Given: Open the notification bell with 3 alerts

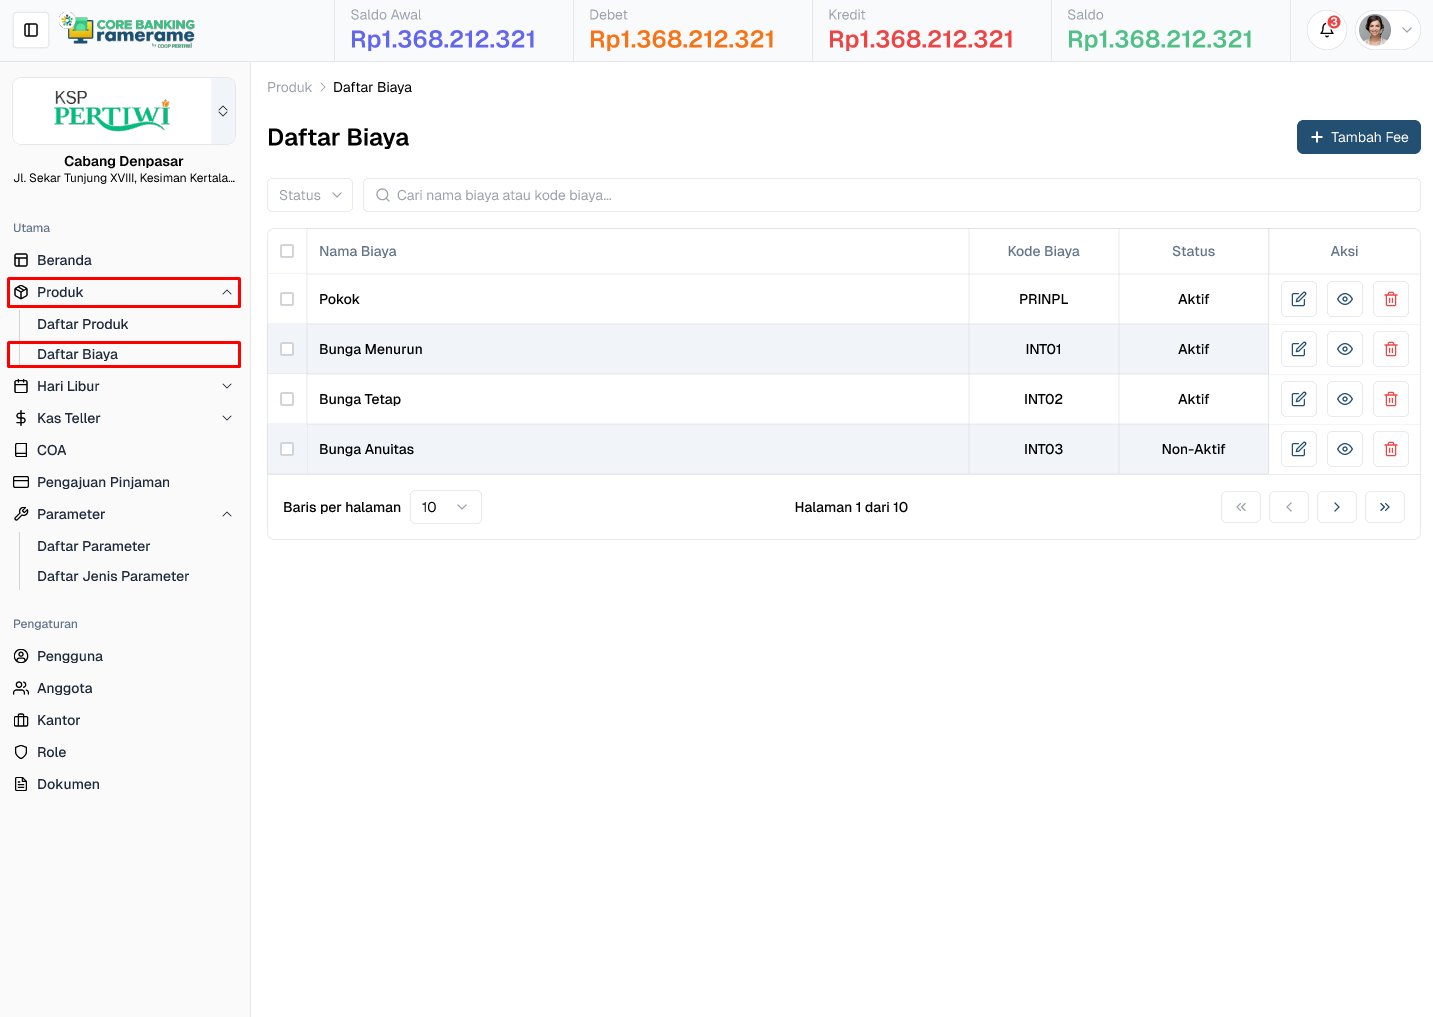Looking at the screenshot, I should click(x=1326, y=30).
